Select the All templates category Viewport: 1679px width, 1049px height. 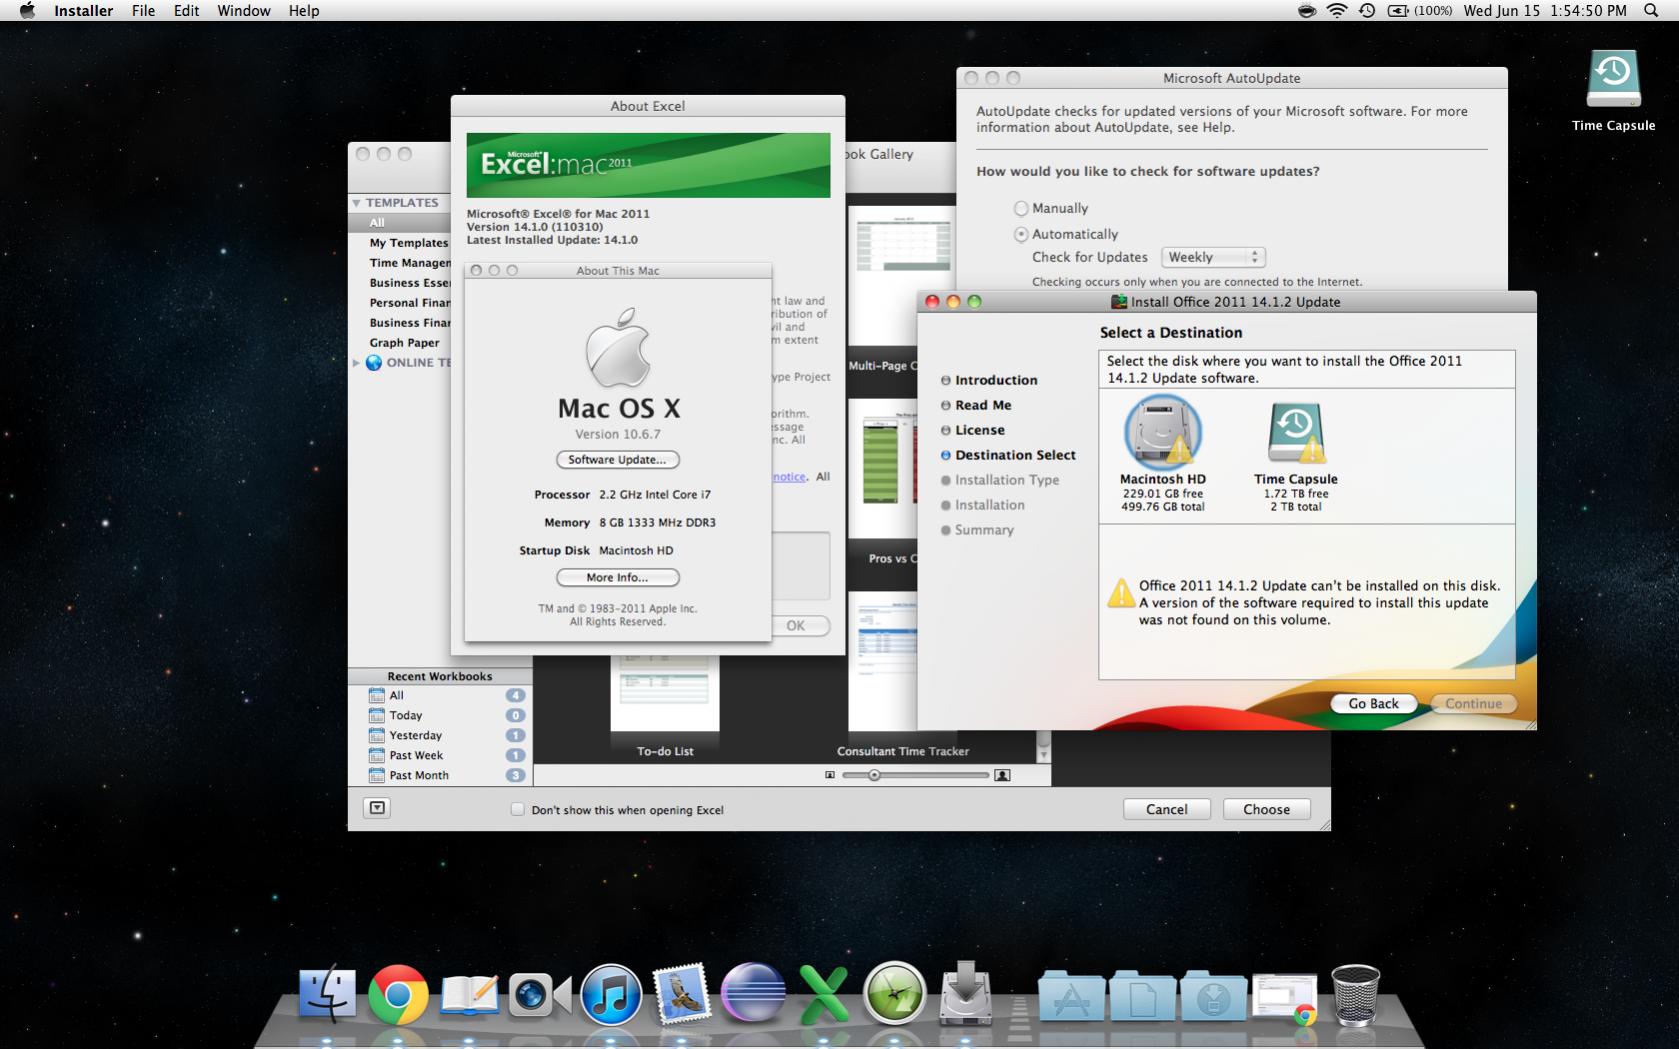click(400, 223)
